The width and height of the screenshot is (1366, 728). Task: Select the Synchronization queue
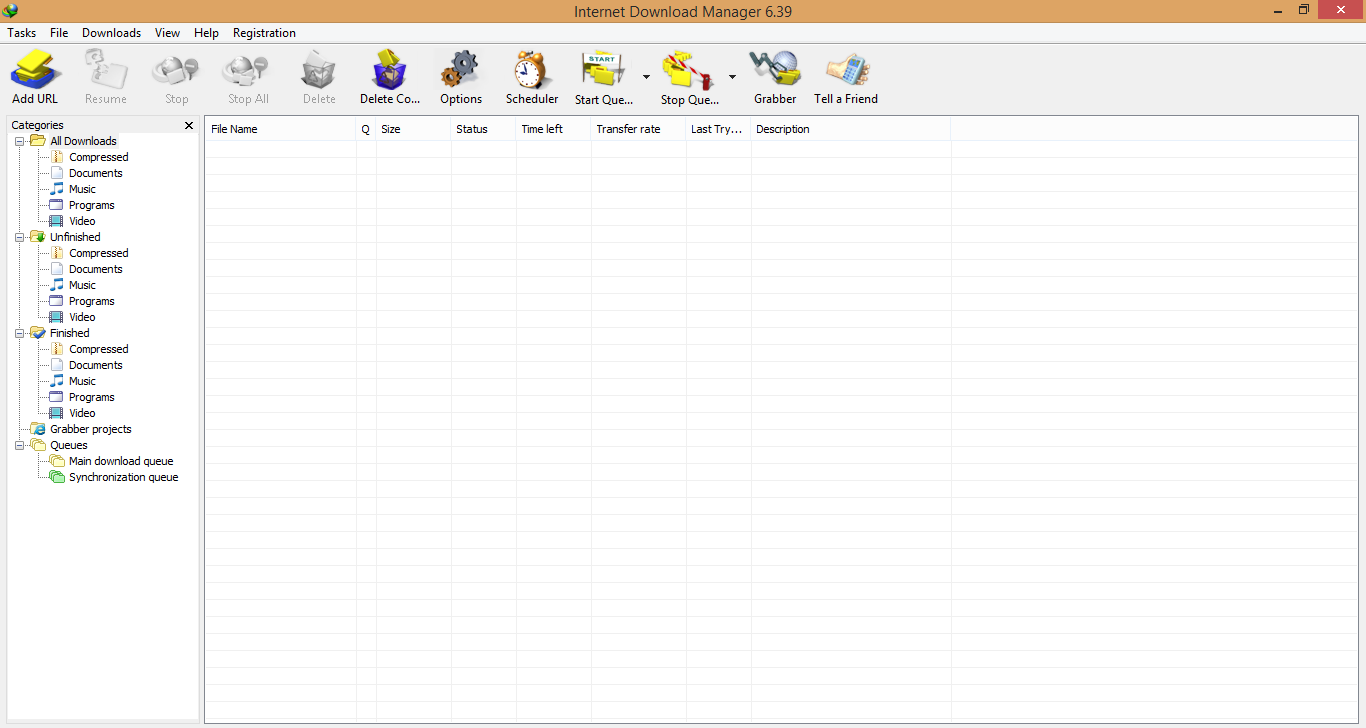click(x=123, y=477)
